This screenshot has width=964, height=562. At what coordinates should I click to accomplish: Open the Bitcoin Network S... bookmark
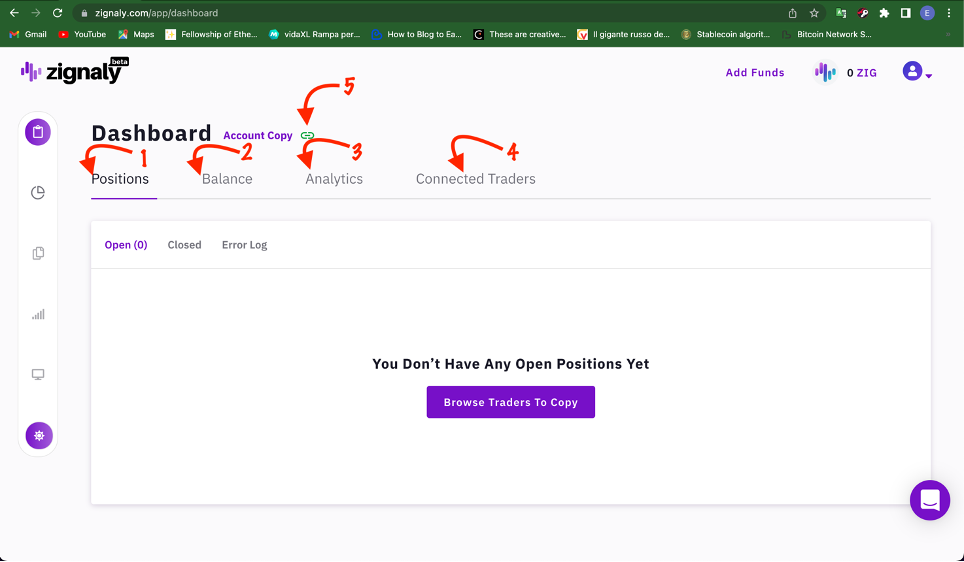pos(827,34)
